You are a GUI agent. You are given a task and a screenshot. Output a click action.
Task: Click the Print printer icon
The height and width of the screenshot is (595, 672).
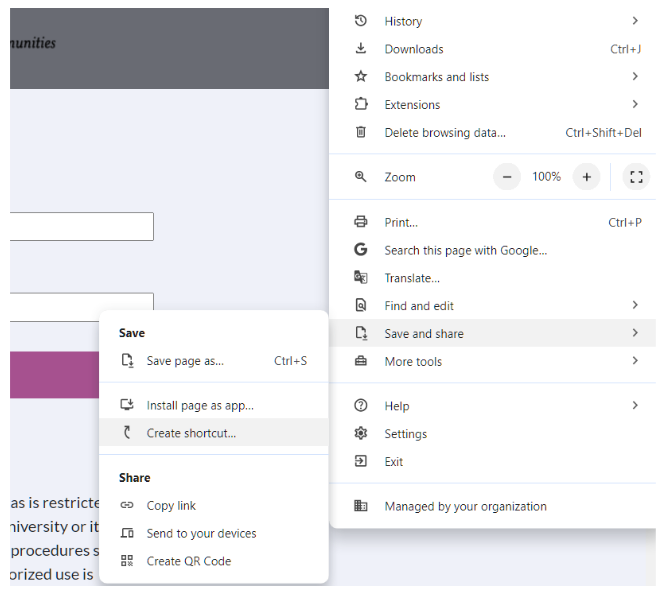(x=361, y=222)
